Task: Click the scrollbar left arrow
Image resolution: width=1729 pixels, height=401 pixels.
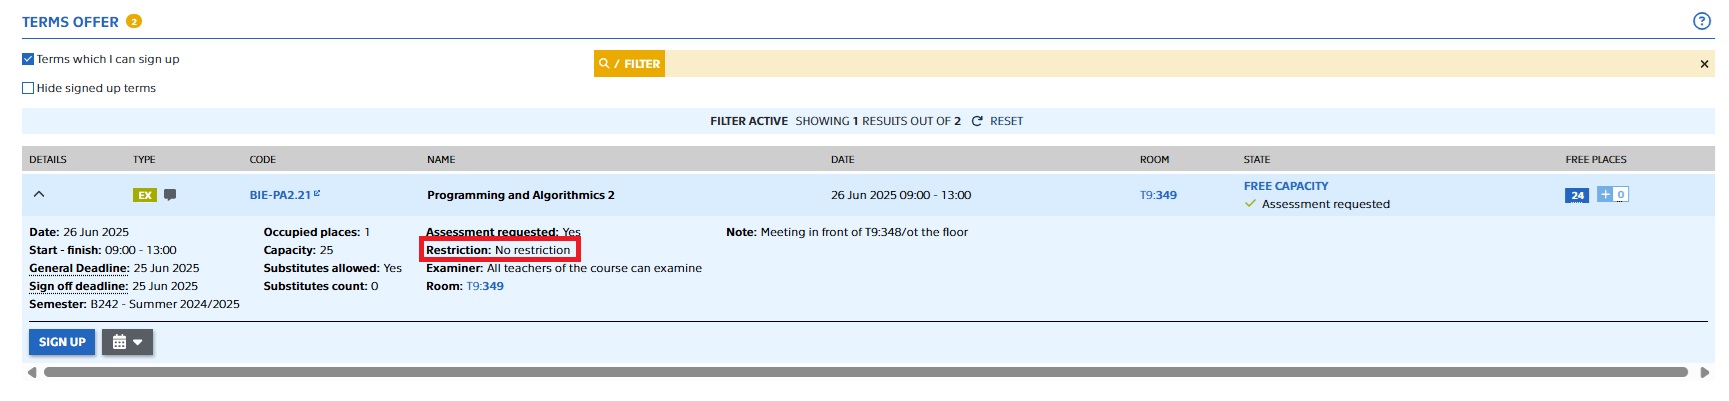Action: 32,372
